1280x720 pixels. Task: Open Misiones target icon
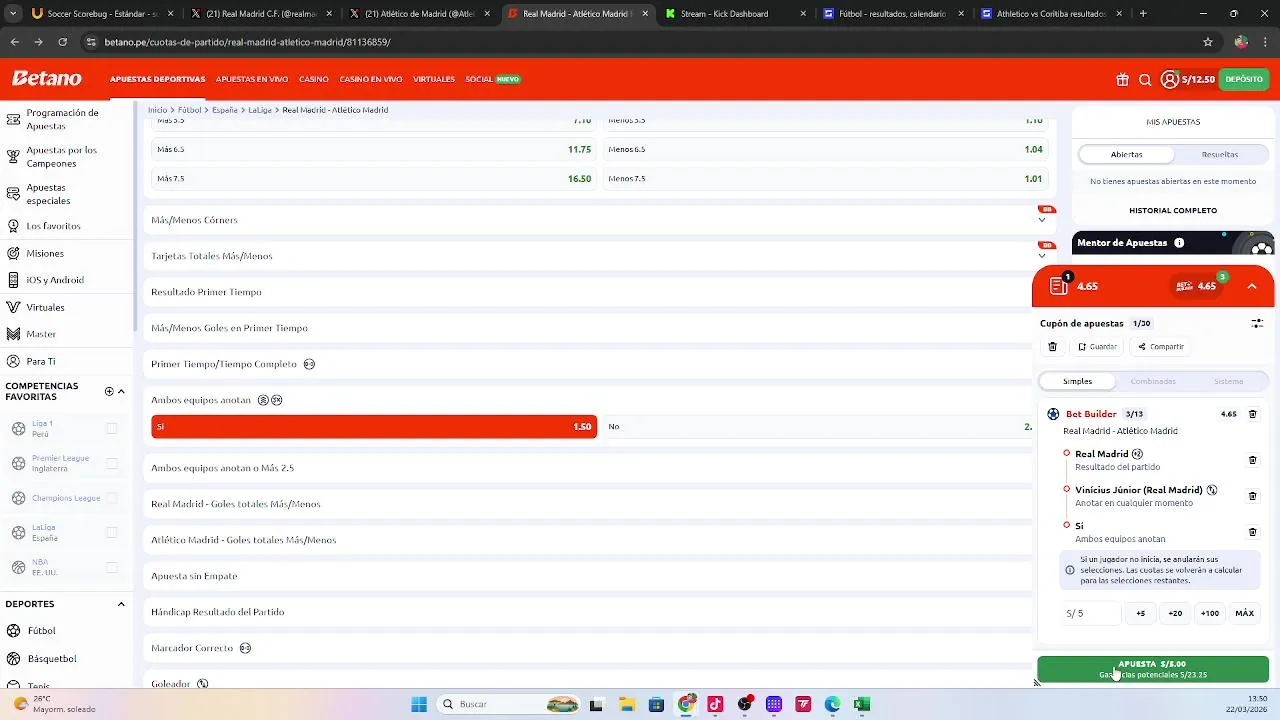coord(13,253)
